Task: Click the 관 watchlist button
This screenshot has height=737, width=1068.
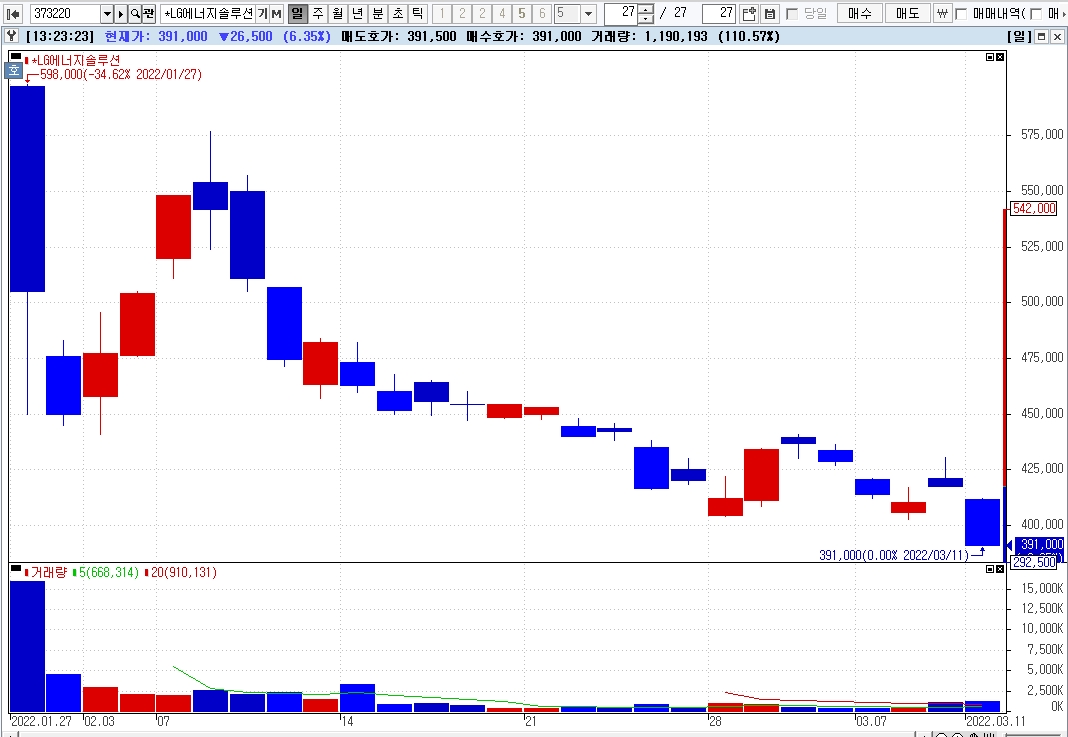Action: (x=148, y=13)
